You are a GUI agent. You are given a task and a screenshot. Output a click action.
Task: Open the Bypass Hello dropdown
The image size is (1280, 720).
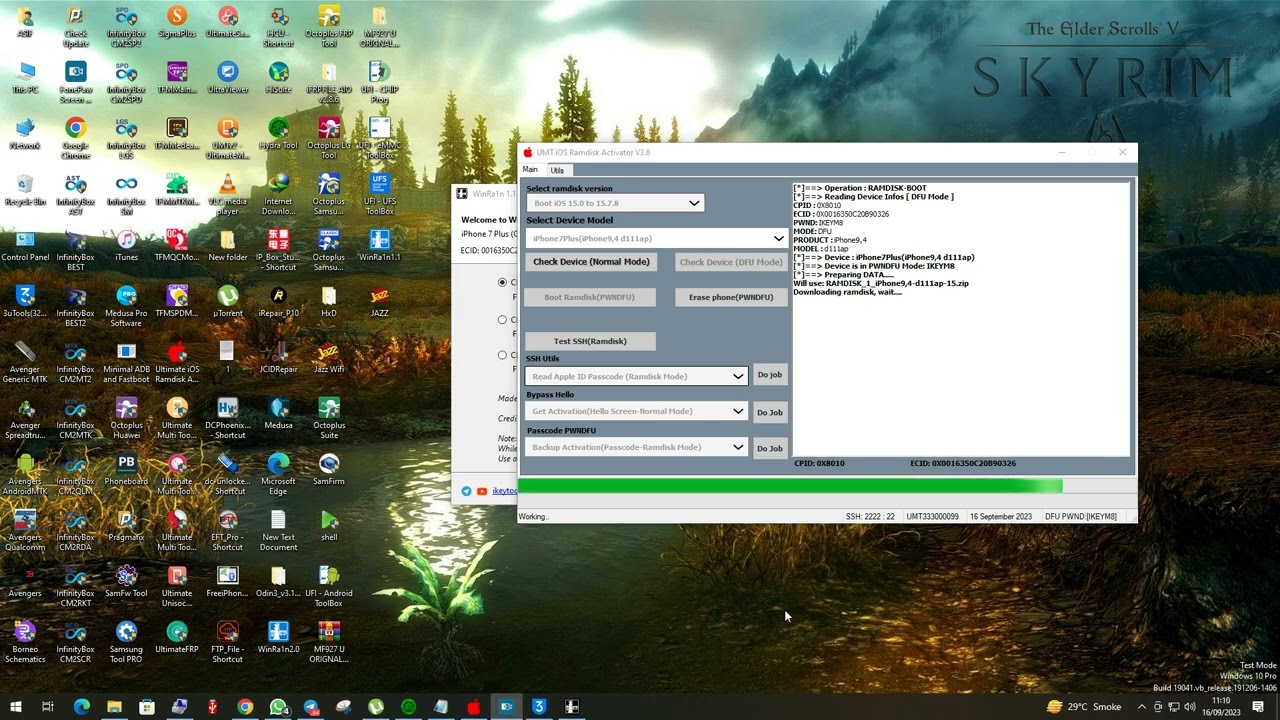tap(738, 411)
